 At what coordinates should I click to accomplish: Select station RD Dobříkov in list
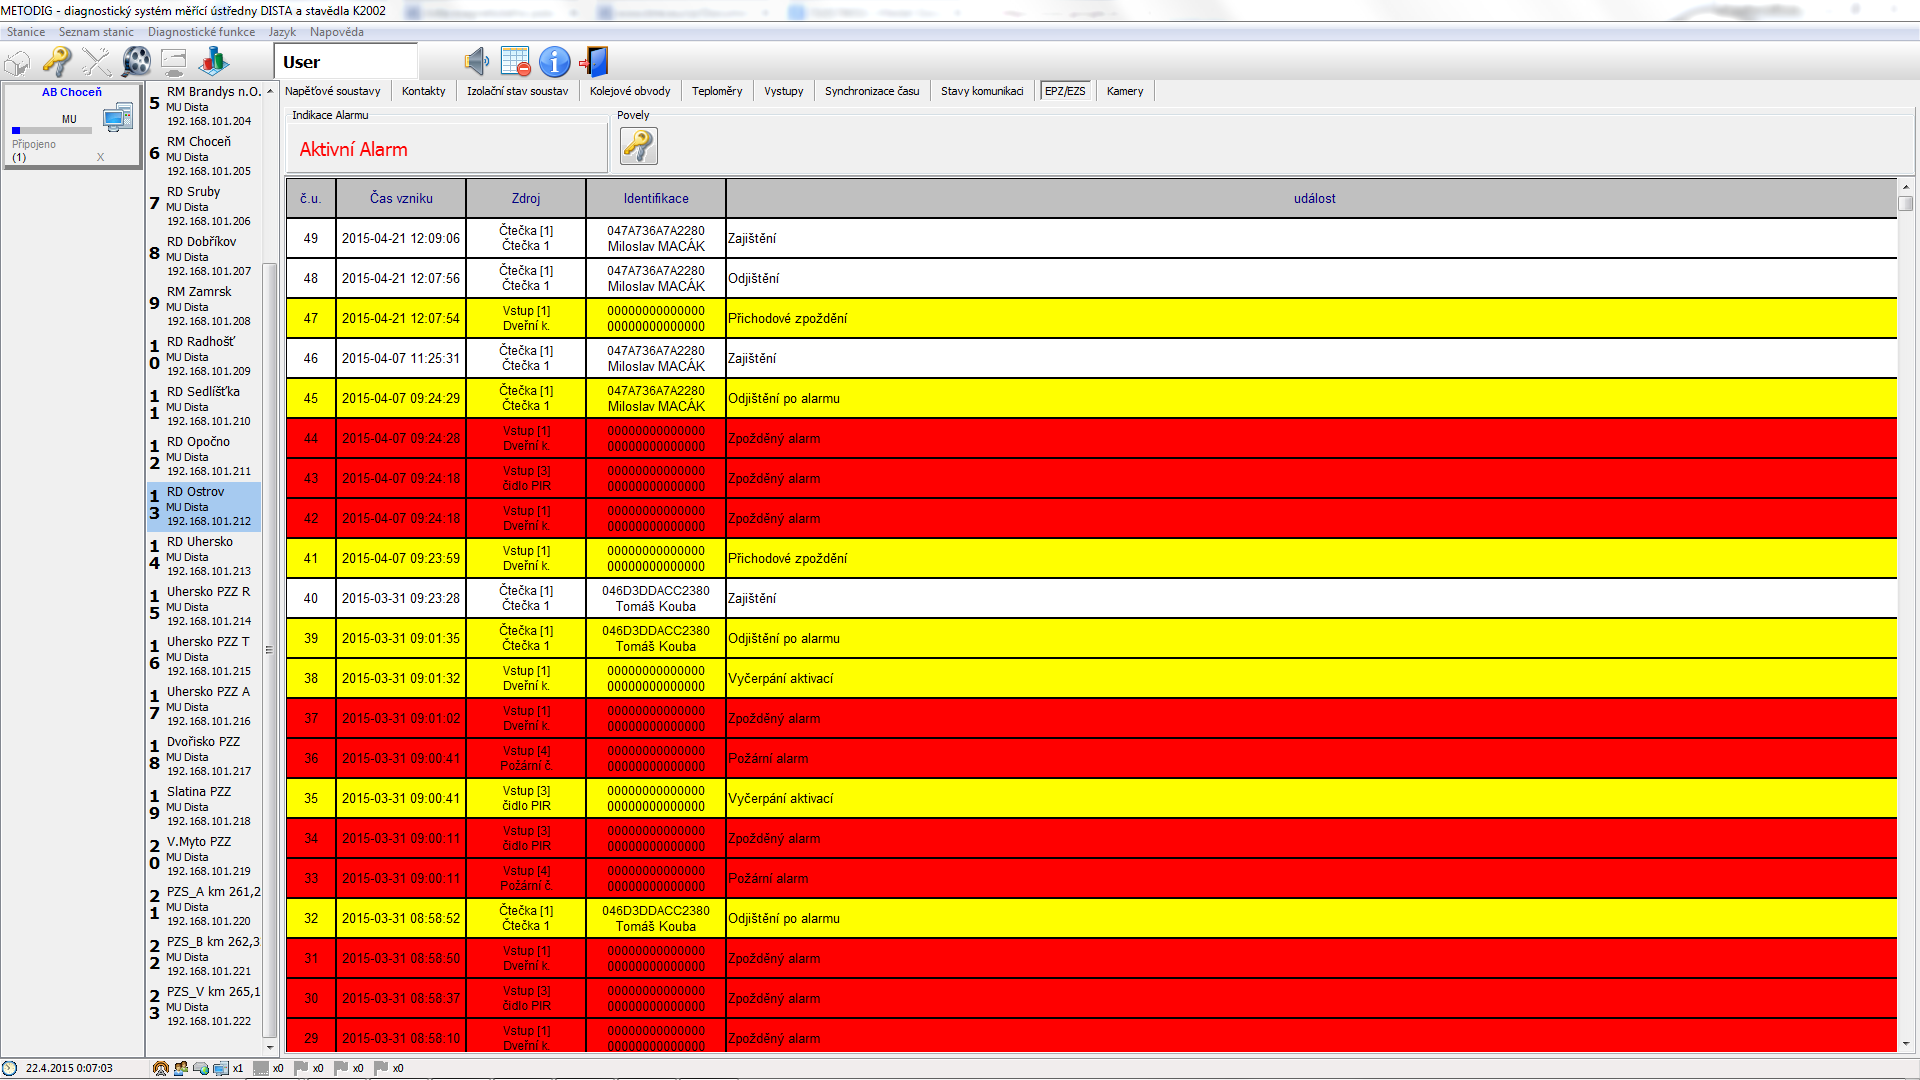pyautogui.click(x=204, y=256)
